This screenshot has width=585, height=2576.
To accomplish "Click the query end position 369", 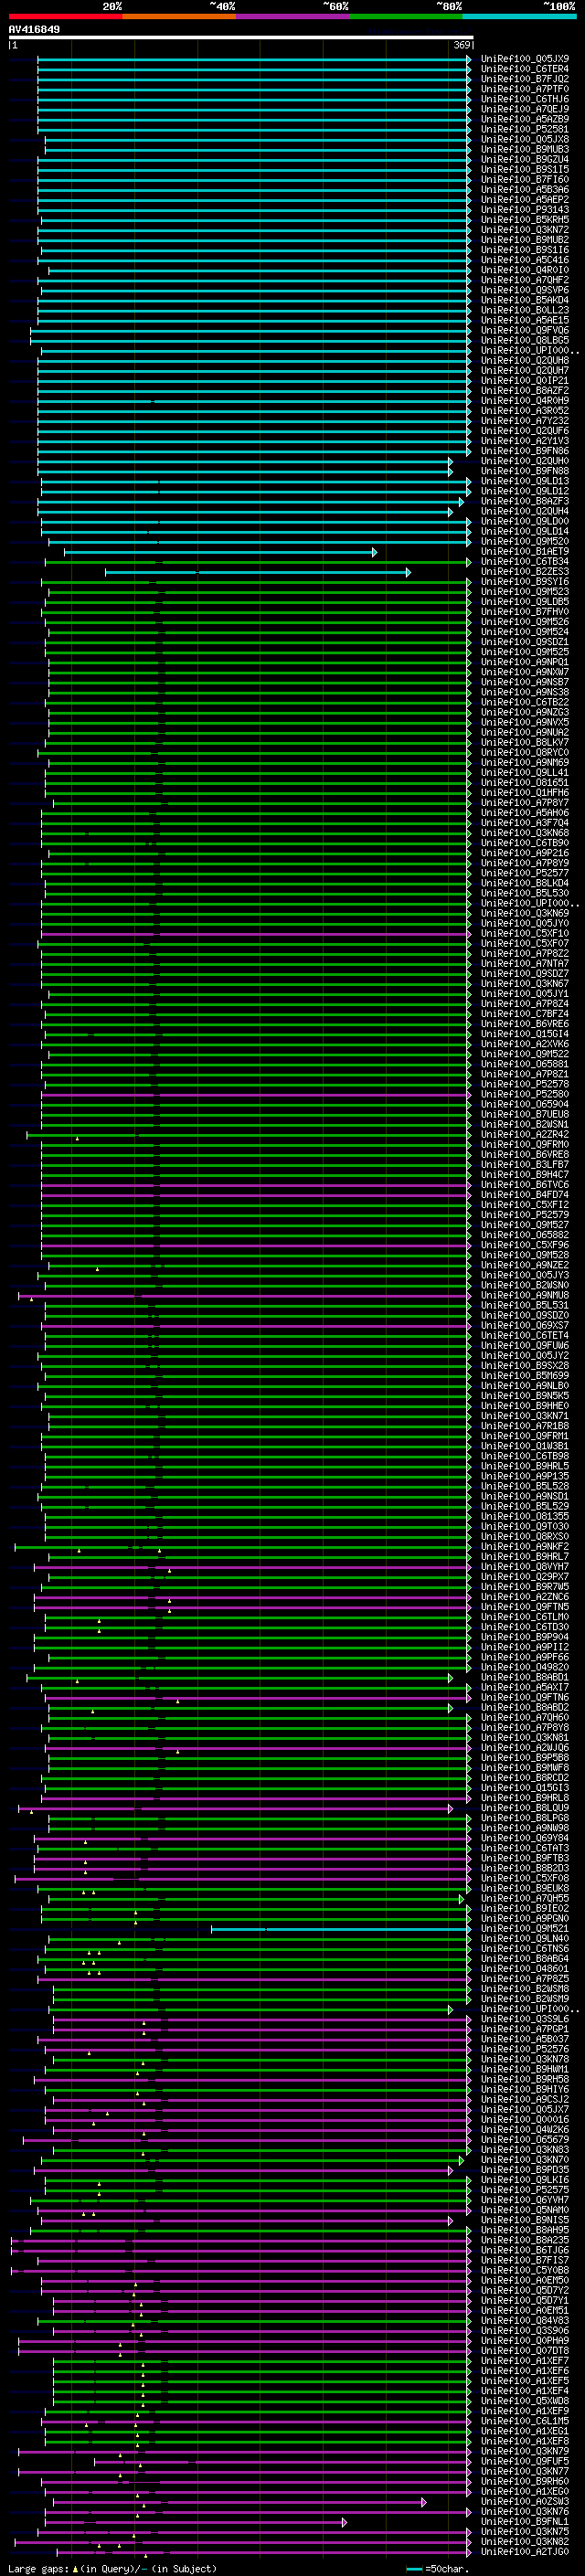I will [x=462, y=45].
